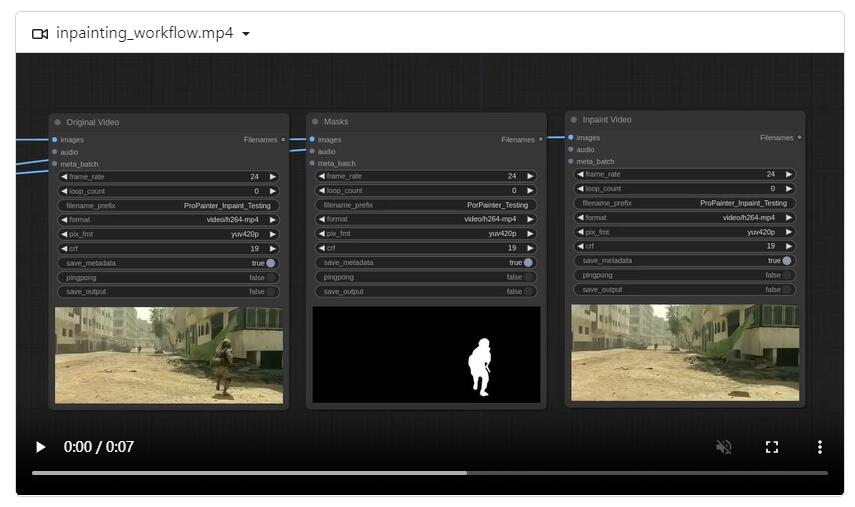Collapse the Inpaint Video node via its dot
This screenshot has height=507, width=855.
pyautogui.click(x=574, y=119)
